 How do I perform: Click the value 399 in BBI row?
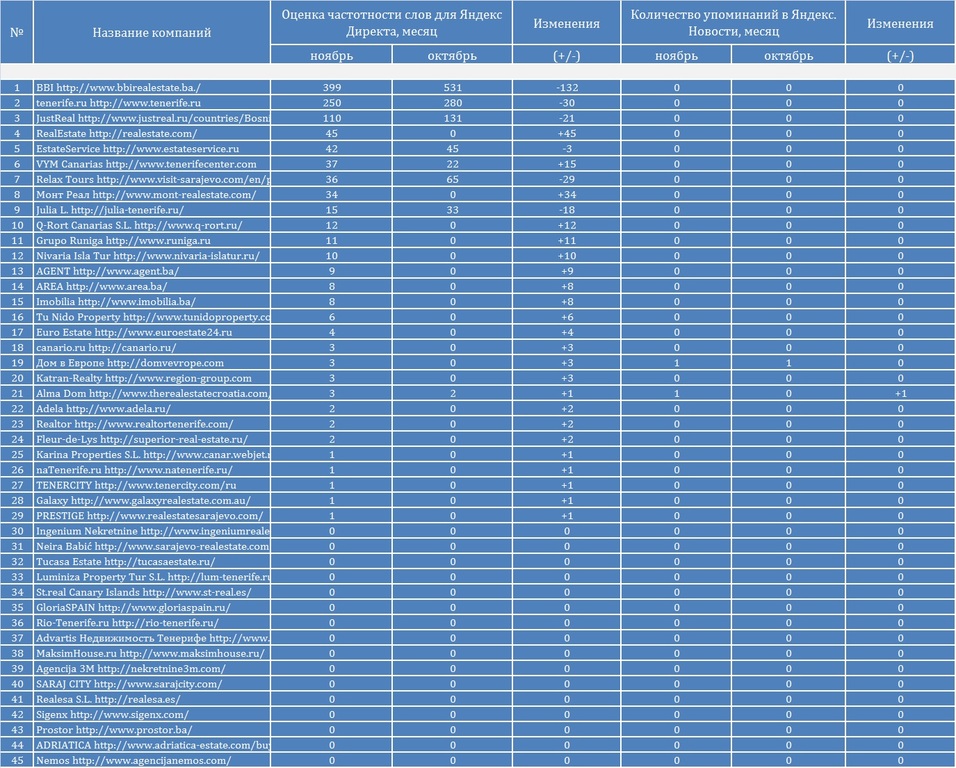(332, 88)
